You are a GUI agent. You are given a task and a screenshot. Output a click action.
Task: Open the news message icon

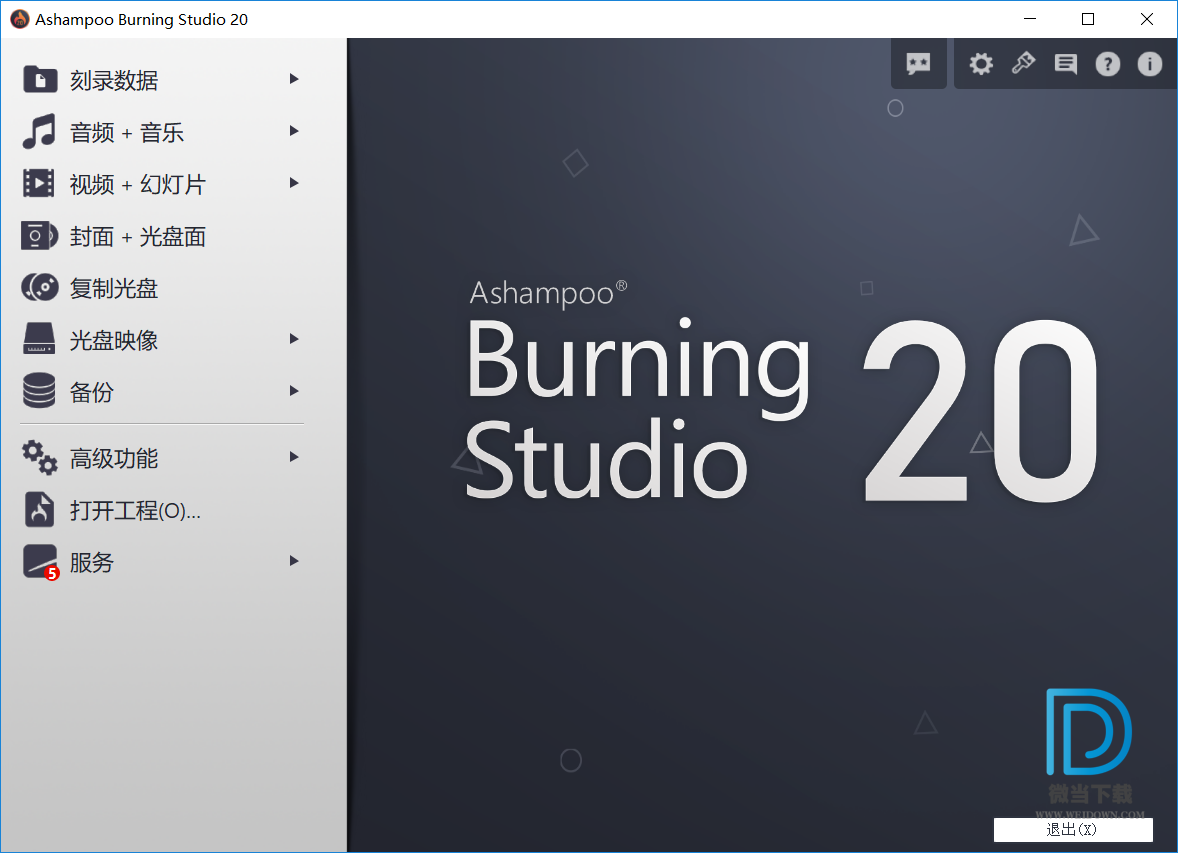tap(1065, 64)
